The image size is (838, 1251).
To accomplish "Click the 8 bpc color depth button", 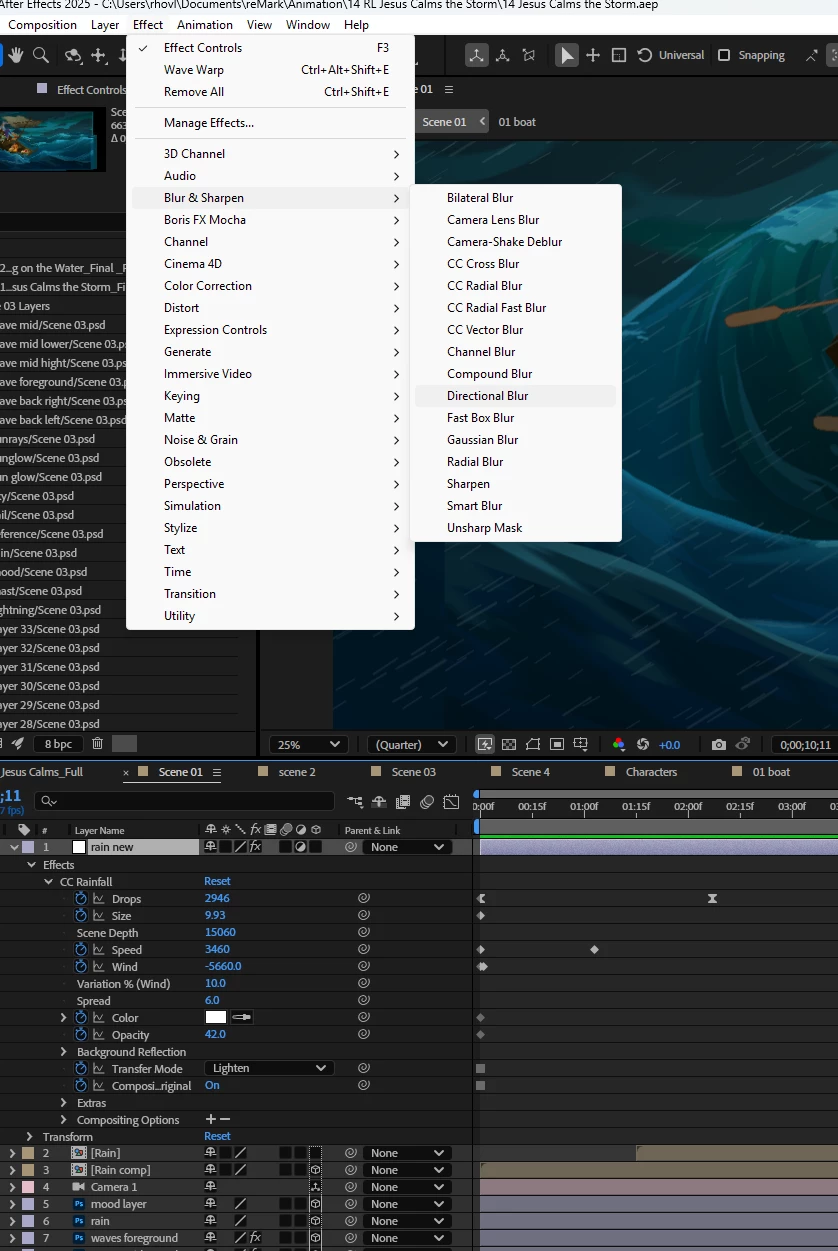I will click(x=58, y=744).
